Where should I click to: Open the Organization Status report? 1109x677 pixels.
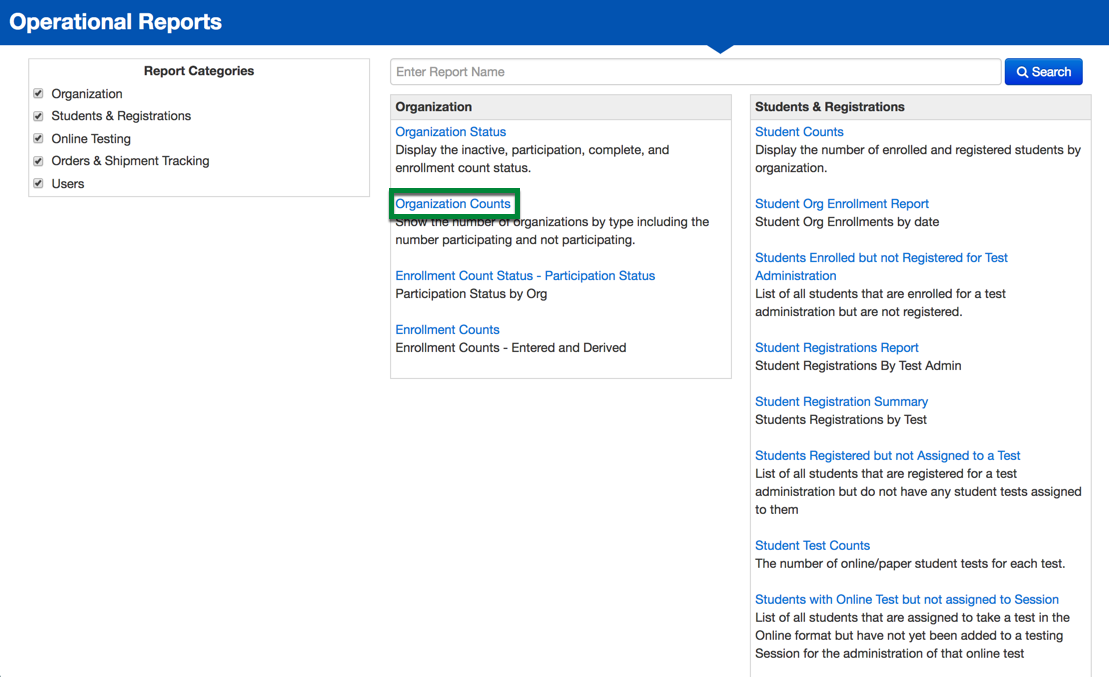[450, 132]
